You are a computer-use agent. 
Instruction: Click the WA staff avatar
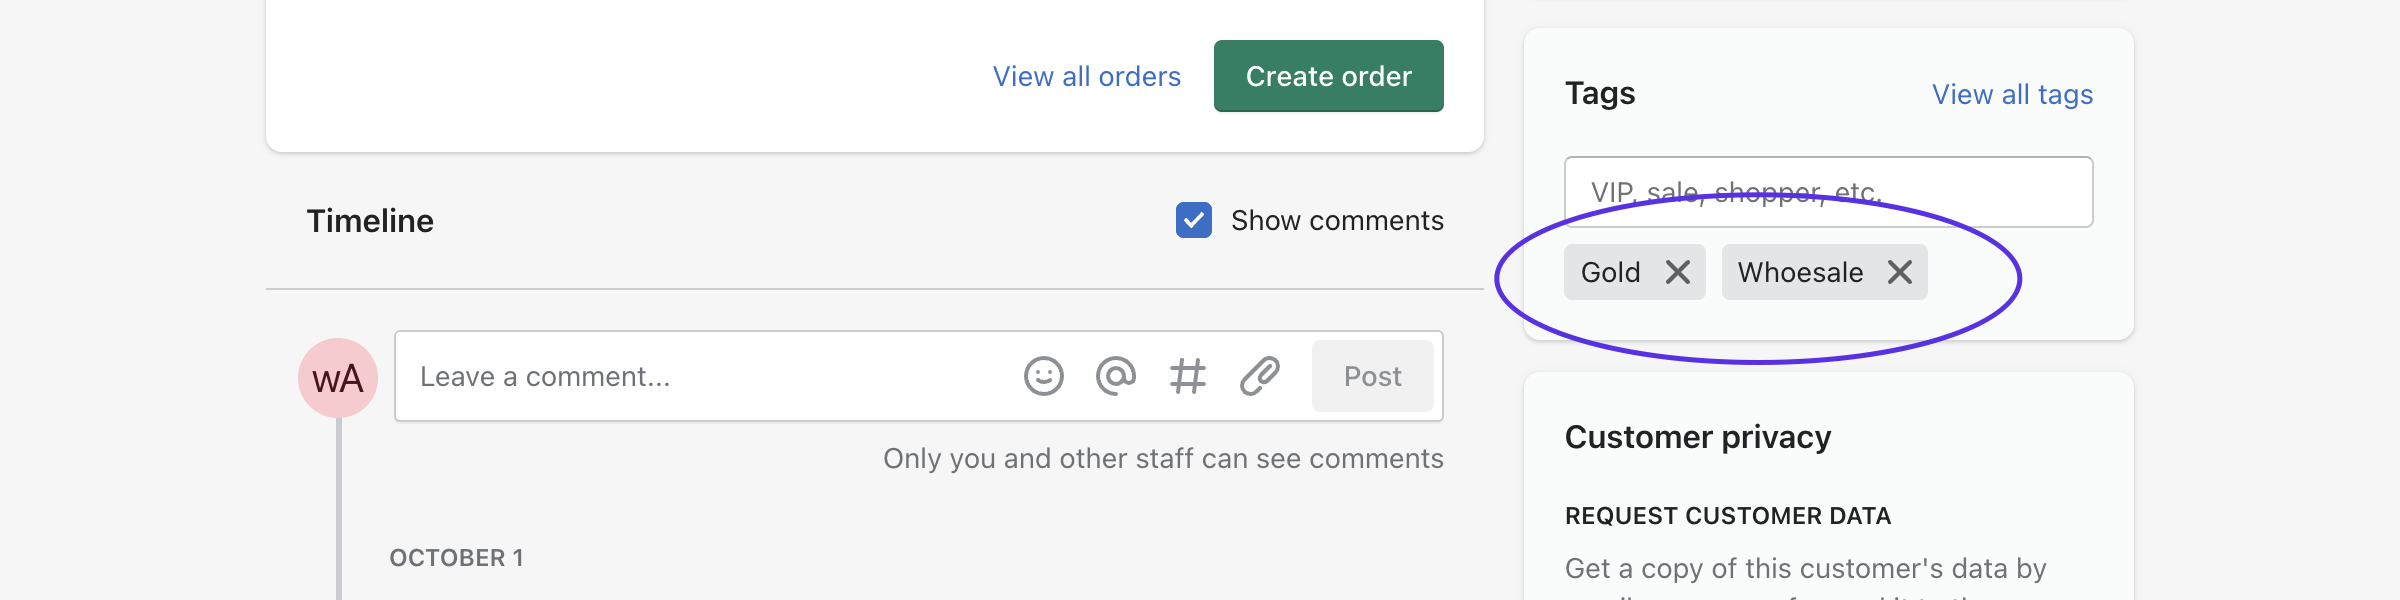tap(338, 378)
